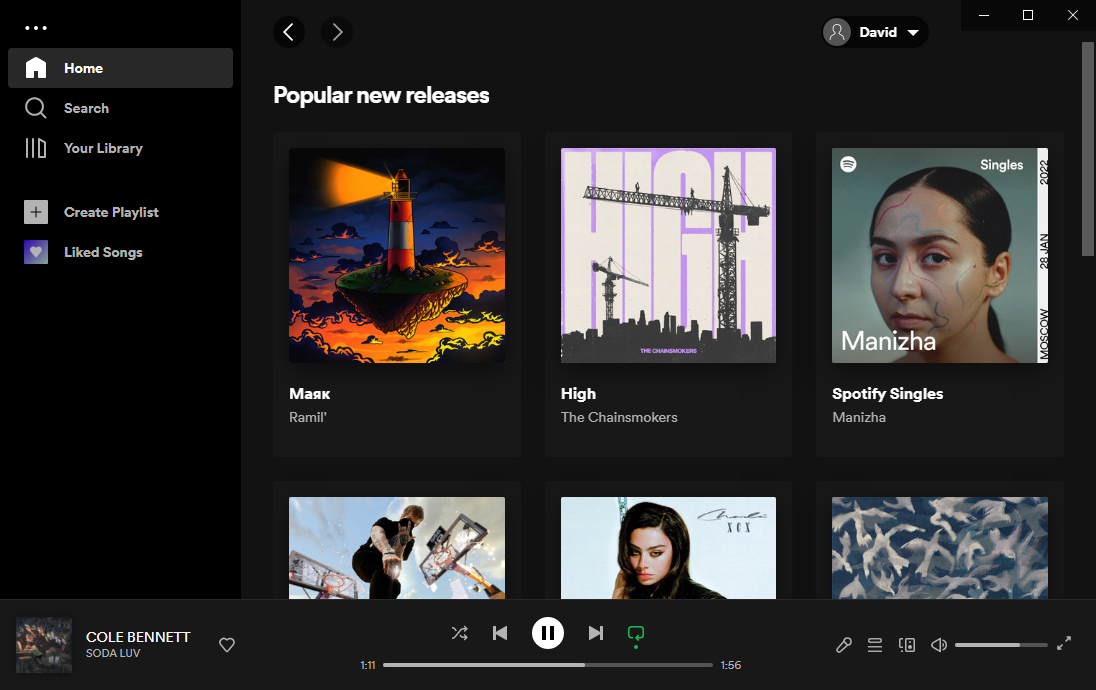Click the 1:11 elapsed time
The image size is (1096, 690).
click(368, 666)
